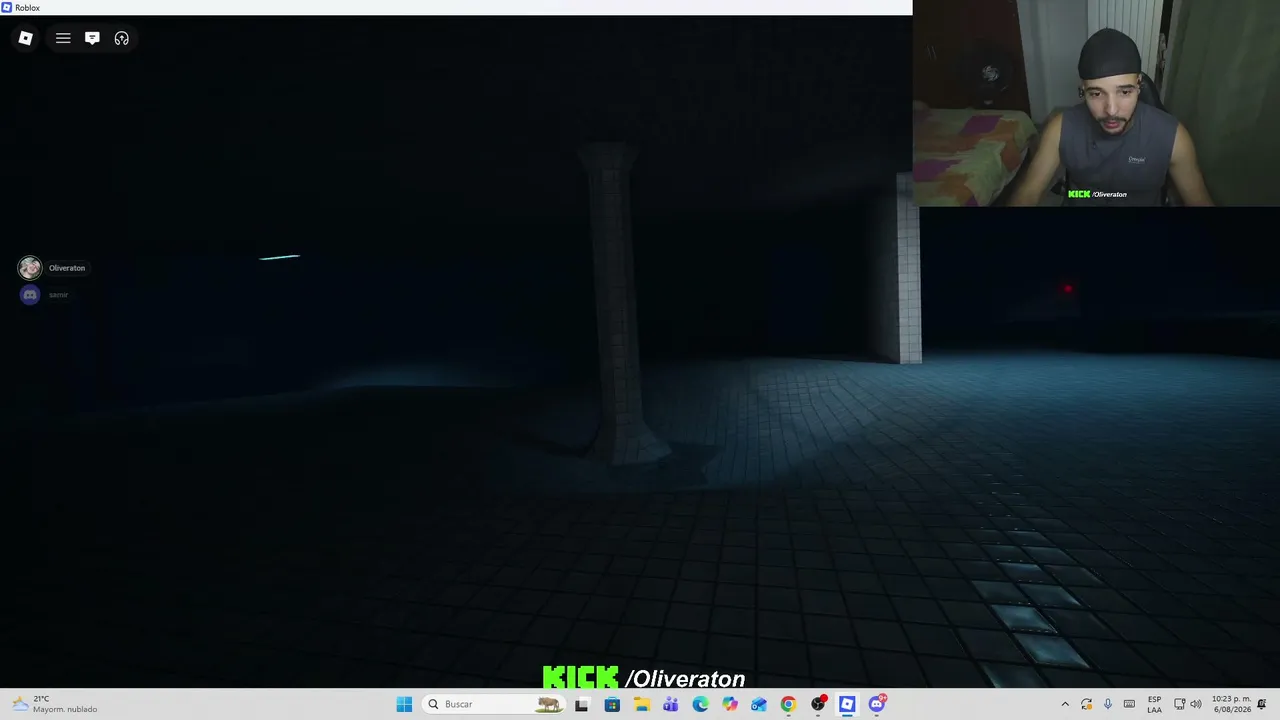Open Microsoft Edge from the taskbar
This screenshot has height=720, width=1280.
(x=700, y=704)
